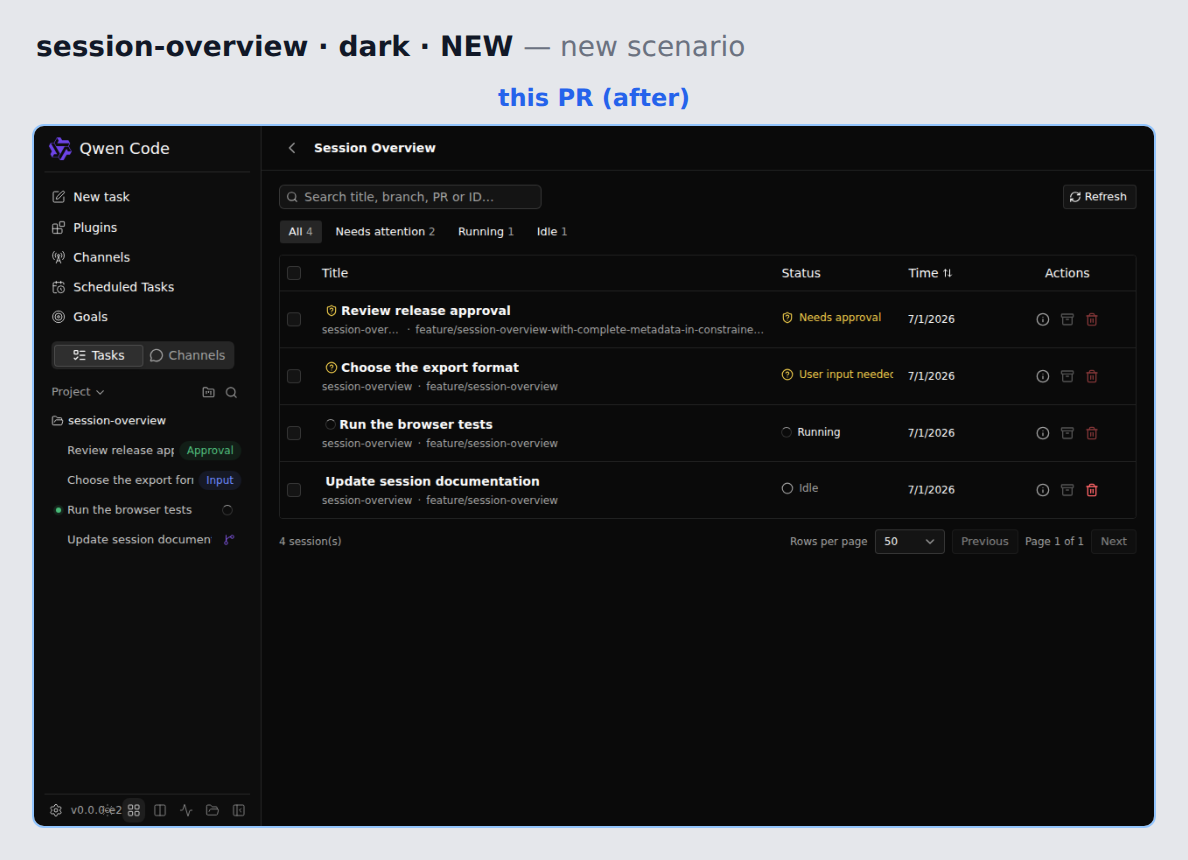This screenshot has width=1188, height=860.
Task: Archive Choose the export format session
Action: [x=1067, y=377]
